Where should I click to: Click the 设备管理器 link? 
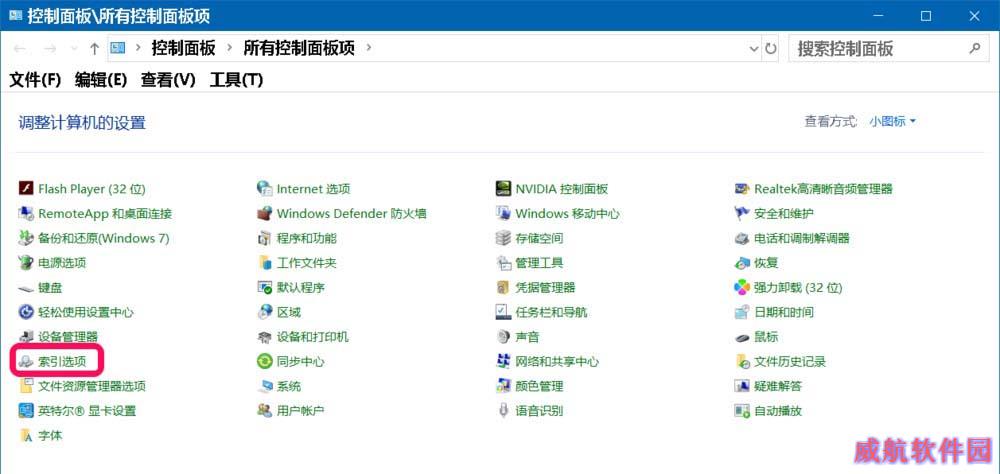pos(68,337)
